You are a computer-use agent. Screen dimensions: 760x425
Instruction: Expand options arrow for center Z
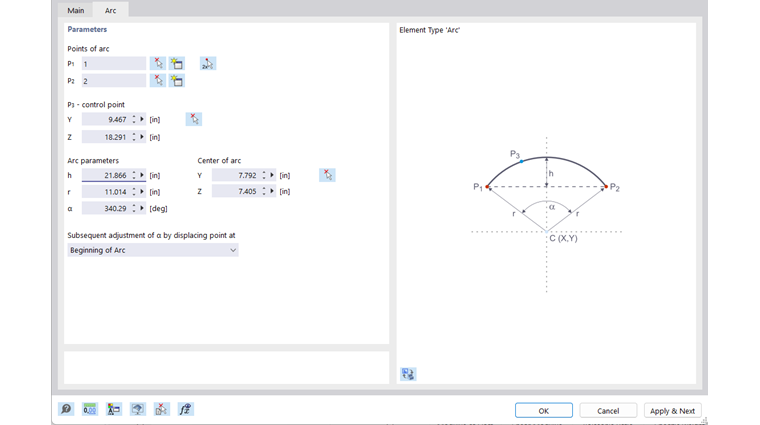(272, 191)
